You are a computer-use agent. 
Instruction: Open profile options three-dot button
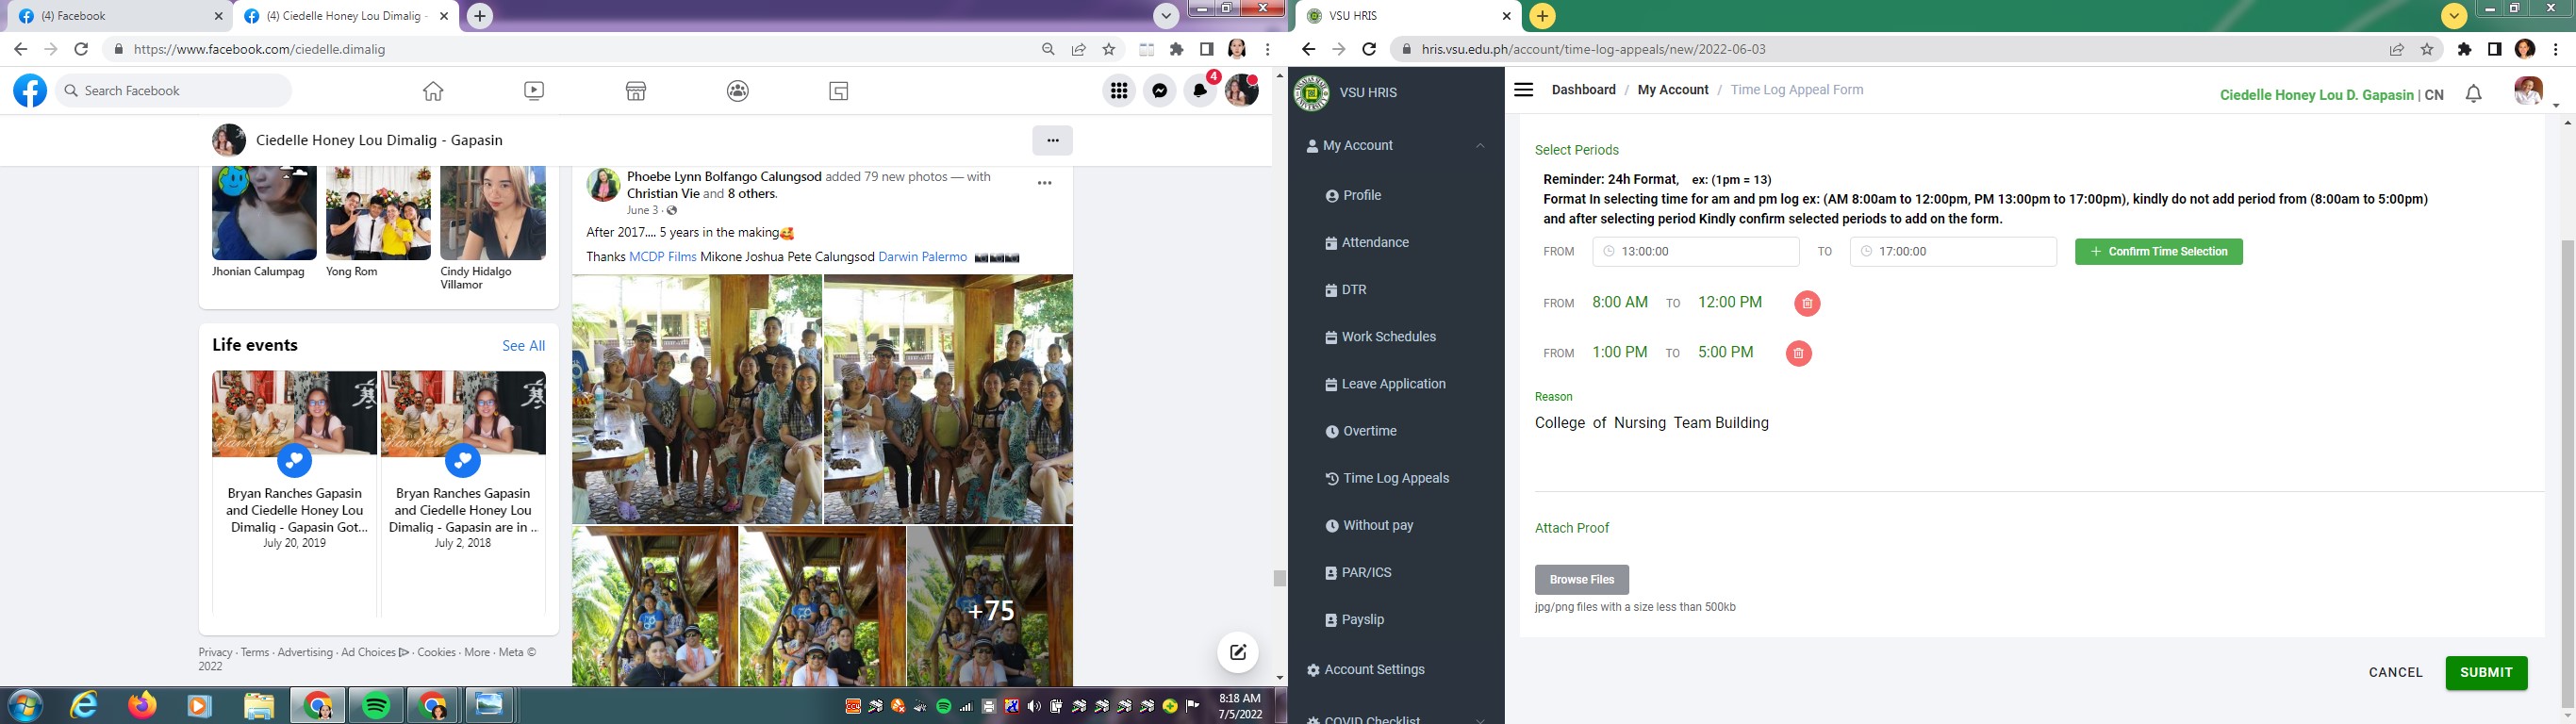click(x=1052, y=140)
